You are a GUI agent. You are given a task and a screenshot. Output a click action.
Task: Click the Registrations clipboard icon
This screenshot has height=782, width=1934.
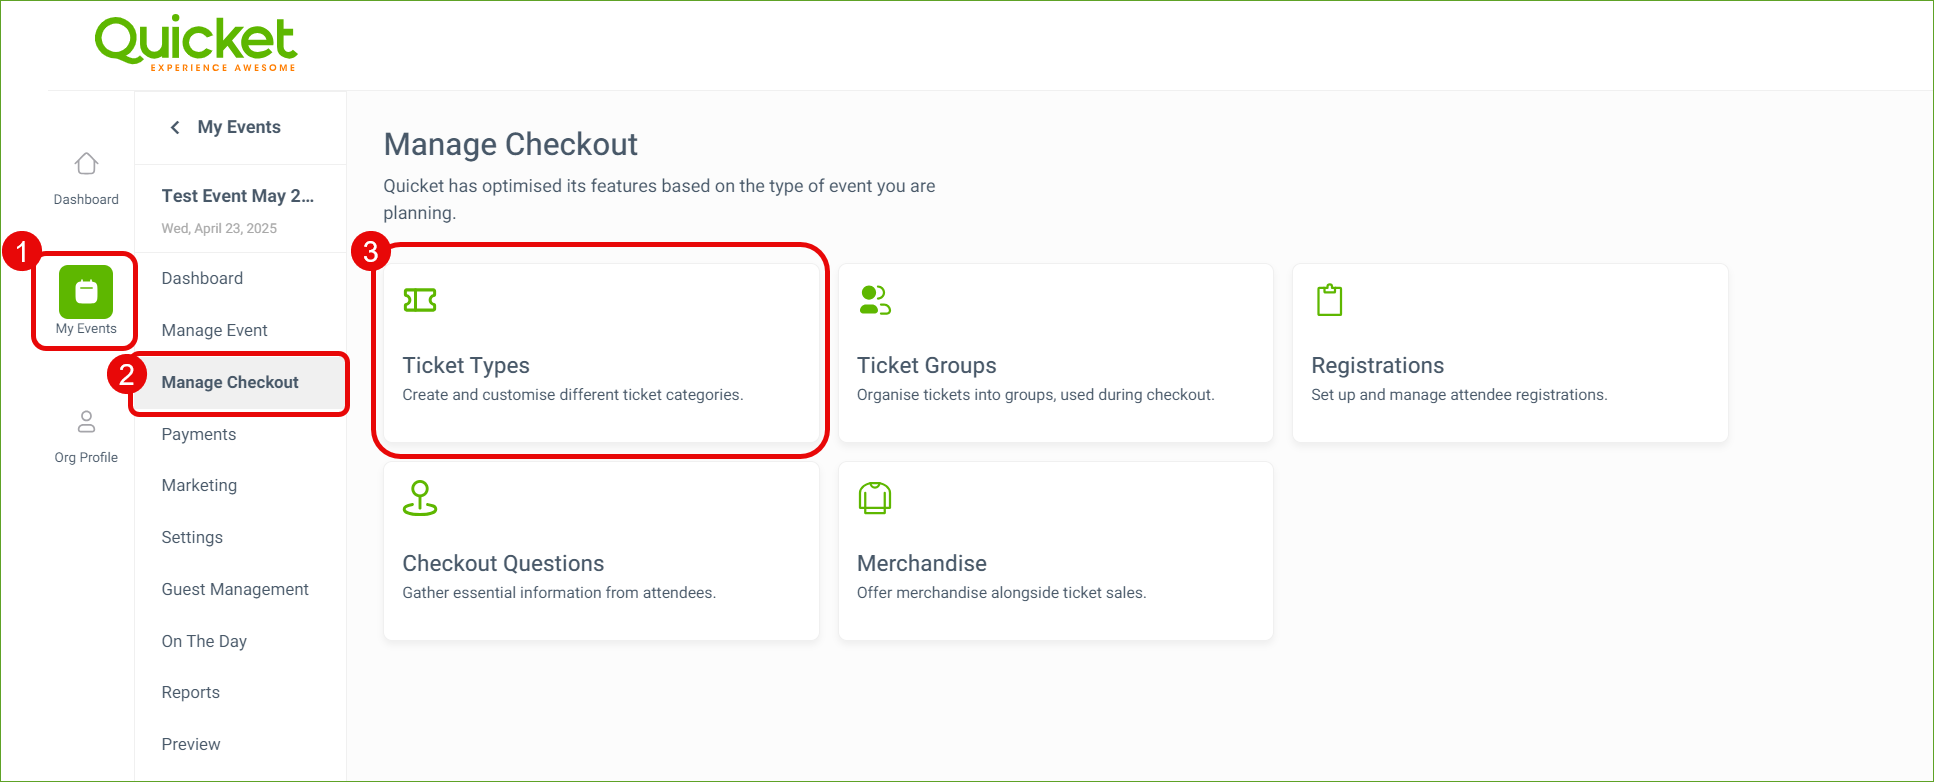click(1329, 300)
